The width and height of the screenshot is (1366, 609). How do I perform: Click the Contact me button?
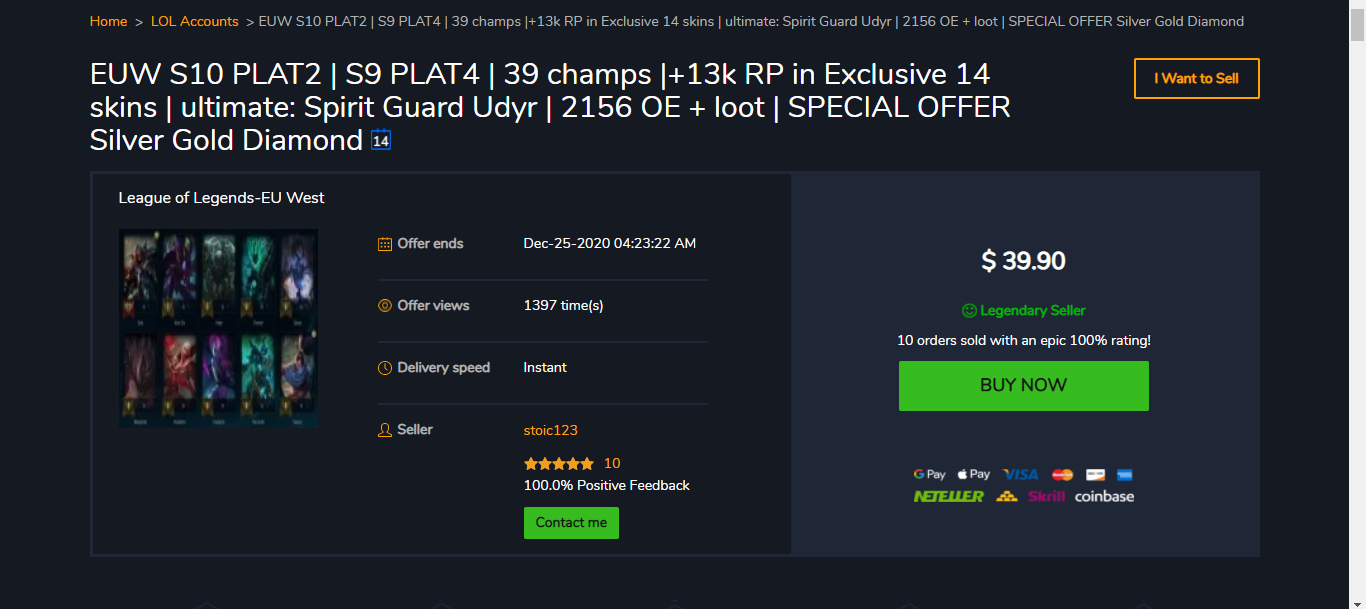(x=571, y=523)
